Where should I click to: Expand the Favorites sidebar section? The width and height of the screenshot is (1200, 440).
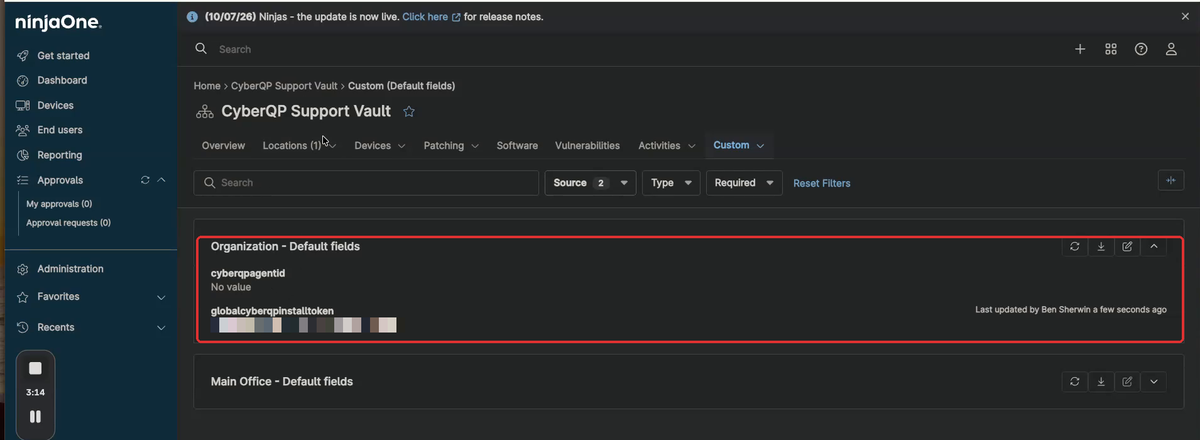coord(161,297)
